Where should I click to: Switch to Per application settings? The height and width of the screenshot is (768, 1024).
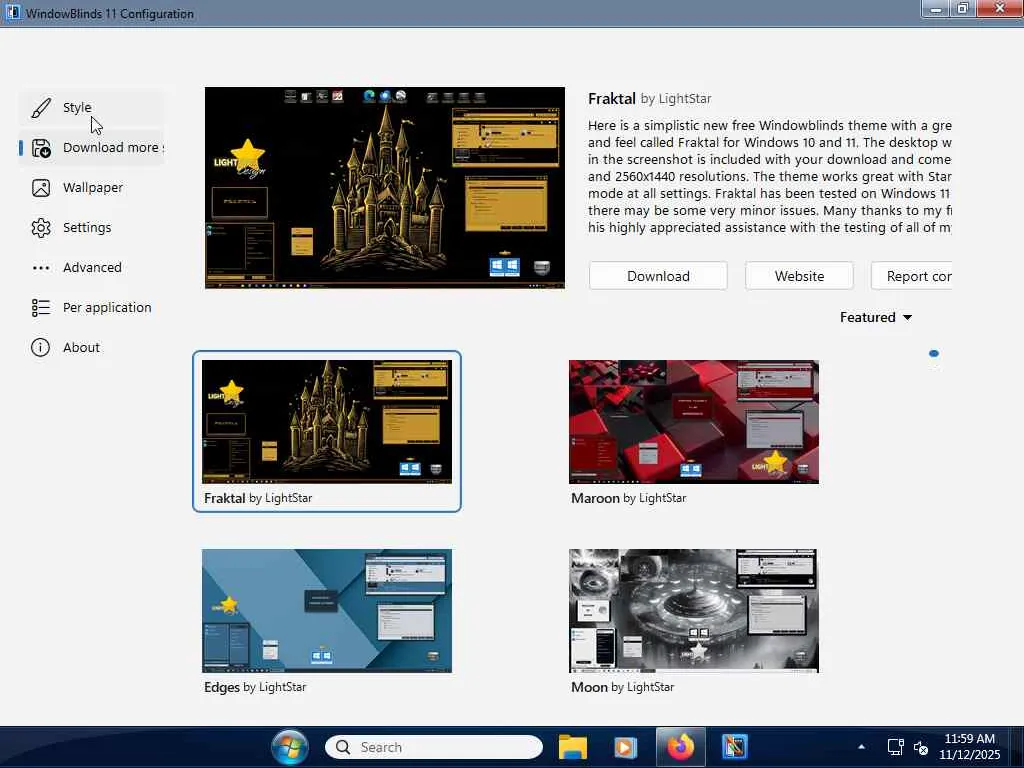pos(91,307)
